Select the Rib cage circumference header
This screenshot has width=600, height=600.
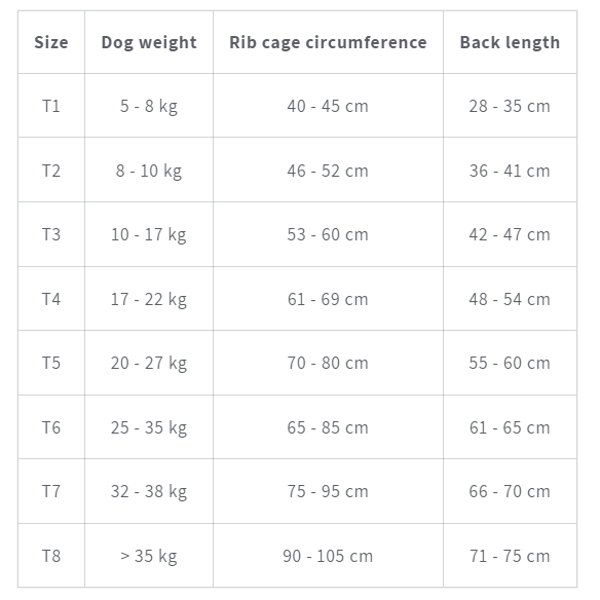(x=328, y=42)
